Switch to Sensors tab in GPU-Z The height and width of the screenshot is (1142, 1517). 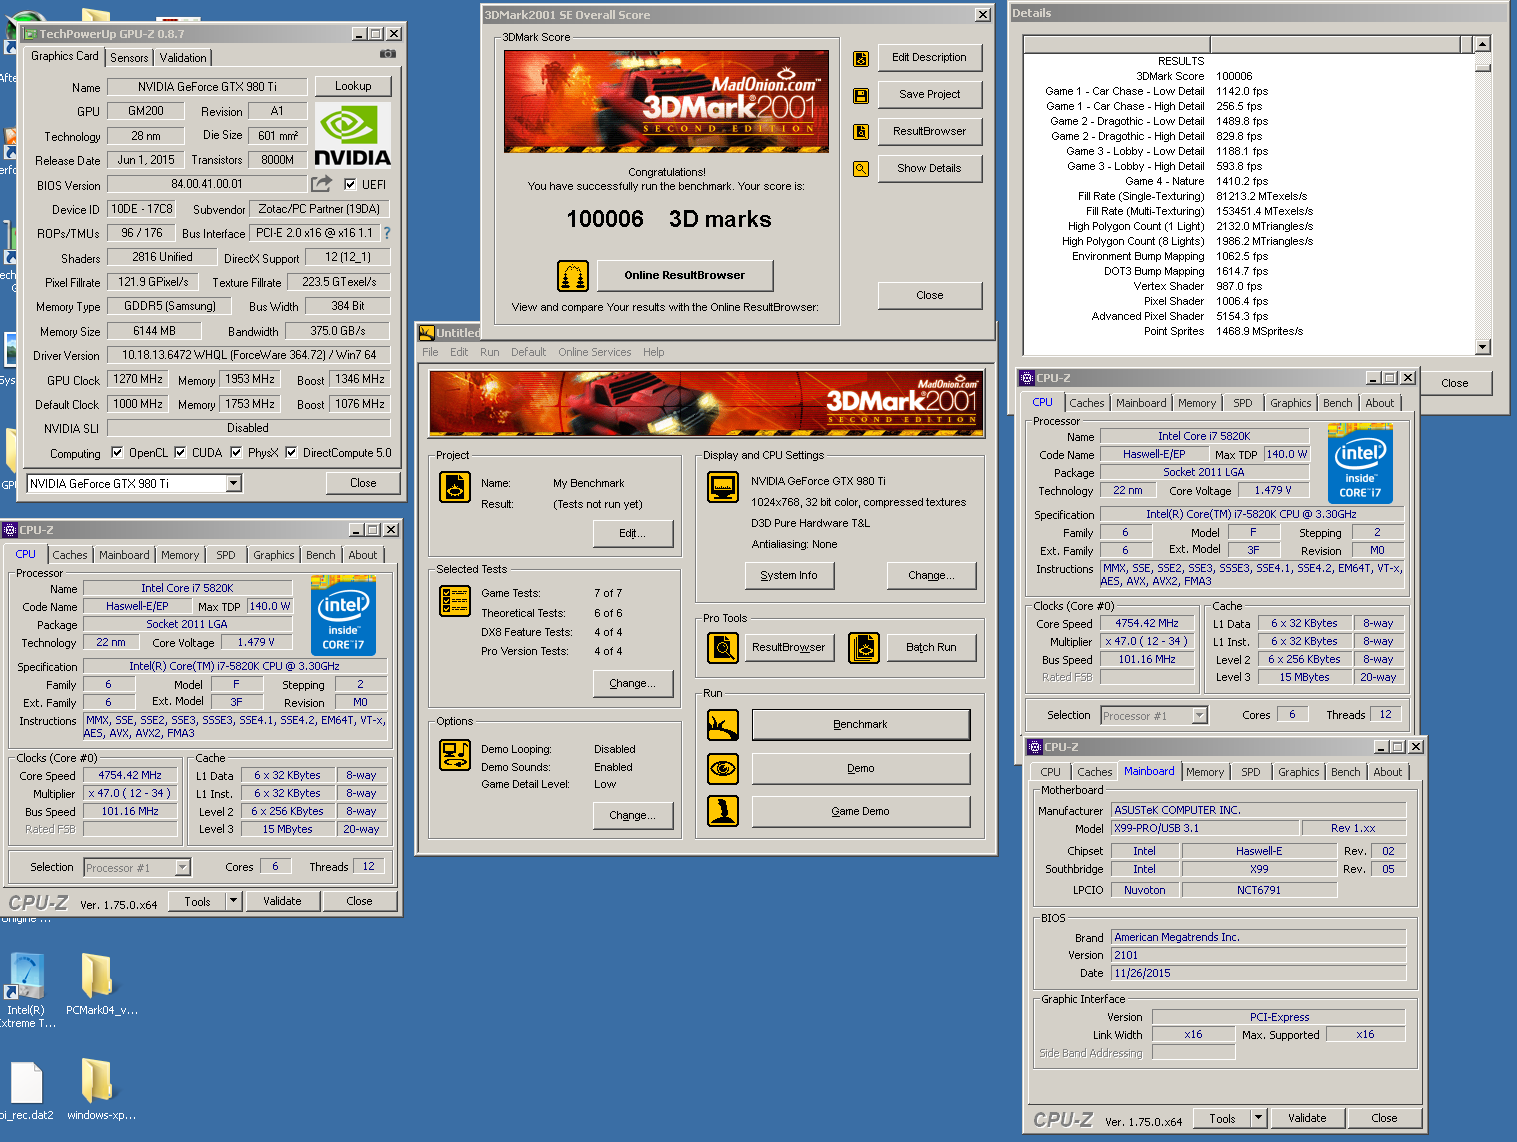129,58
